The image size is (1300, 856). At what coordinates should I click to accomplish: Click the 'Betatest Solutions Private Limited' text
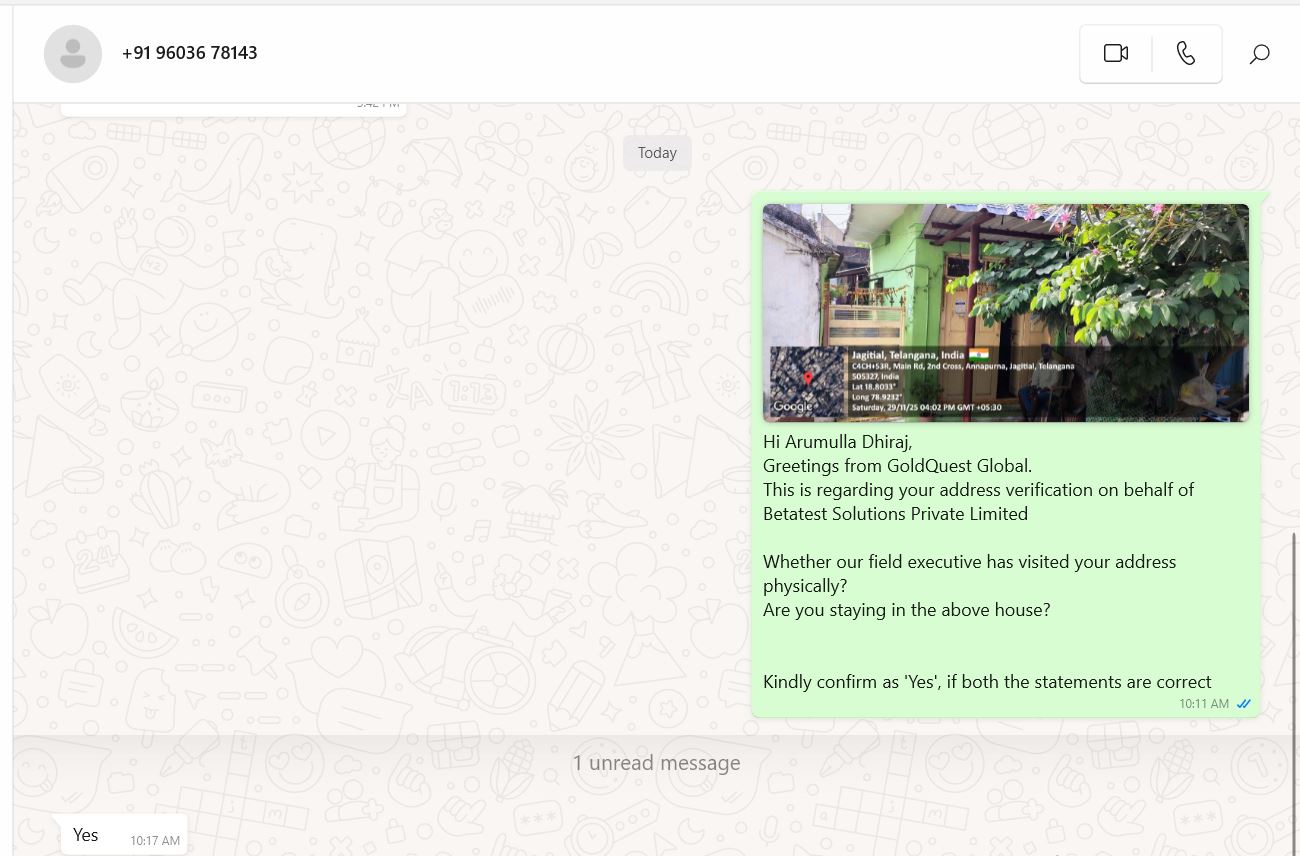coord(895,514)
